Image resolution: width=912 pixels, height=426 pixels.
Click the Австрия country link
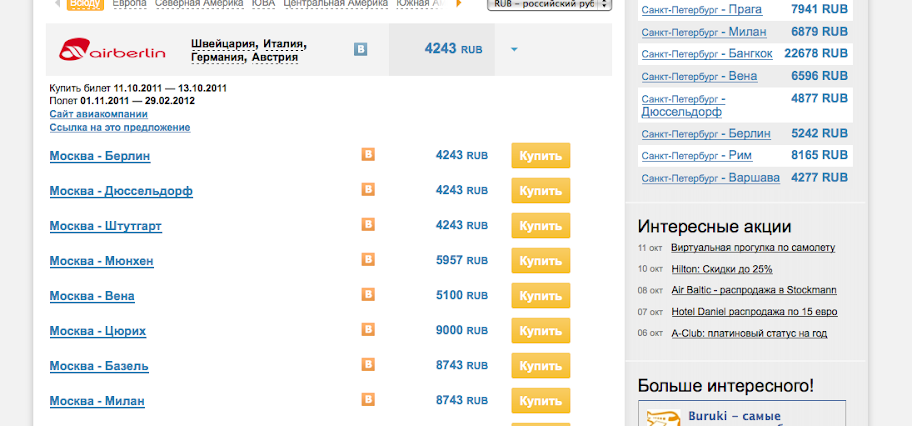point(275,58)
